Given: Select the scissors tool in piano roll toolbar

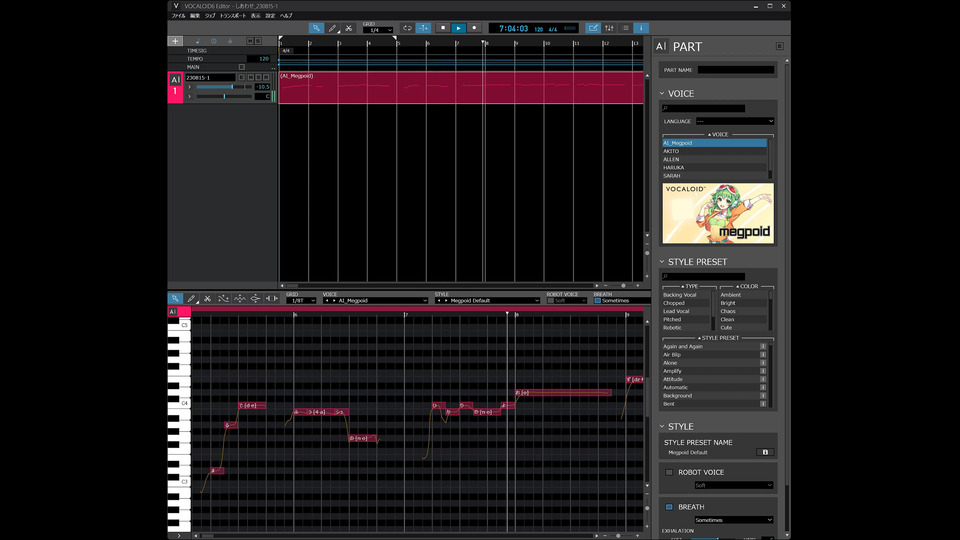Looking at the screenshot, I should (x=207, y=299).
